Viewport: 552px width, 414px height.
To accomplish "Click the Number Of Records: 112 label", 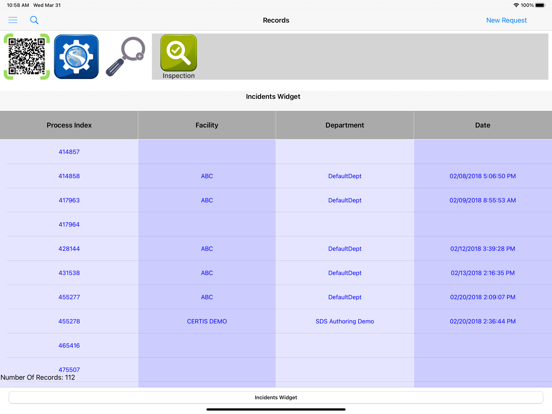I will pyautogui.click(x=38, y=377).
